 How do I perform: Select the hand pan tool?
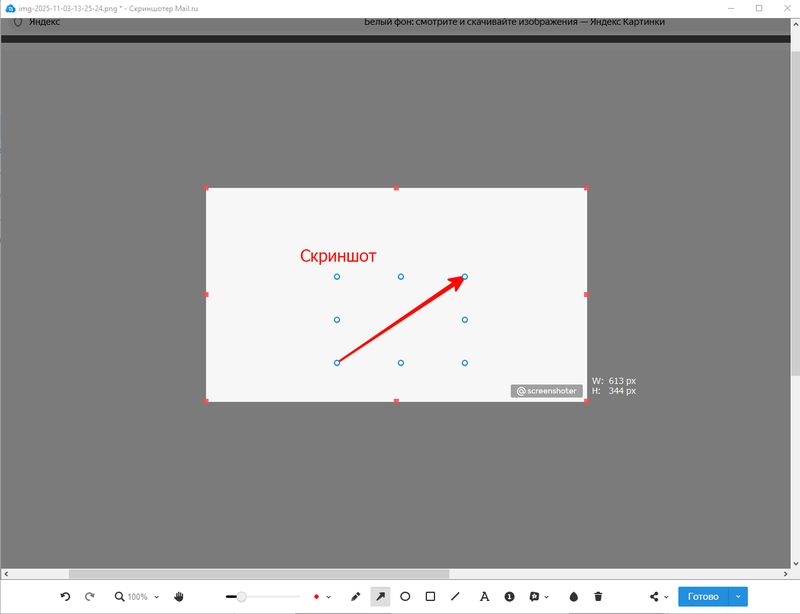179,597
